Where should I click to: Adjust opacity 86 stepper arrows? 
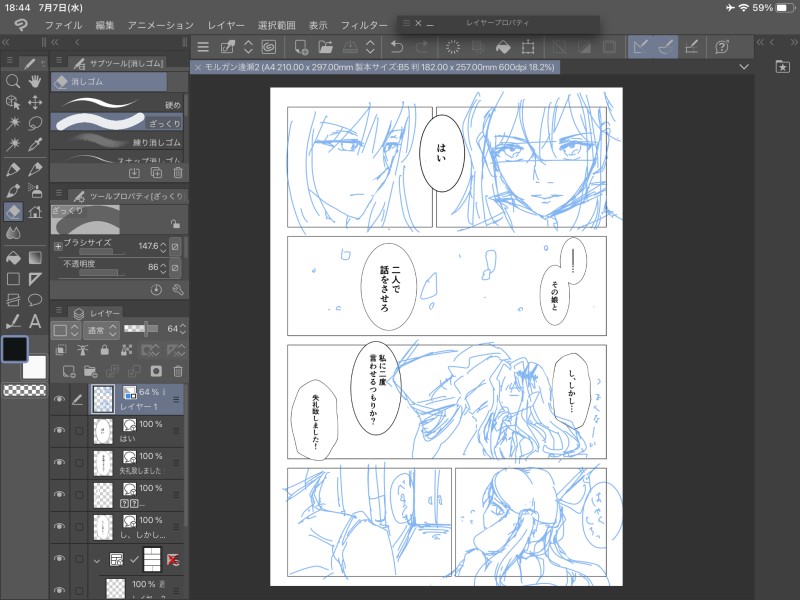coord(163,267)
